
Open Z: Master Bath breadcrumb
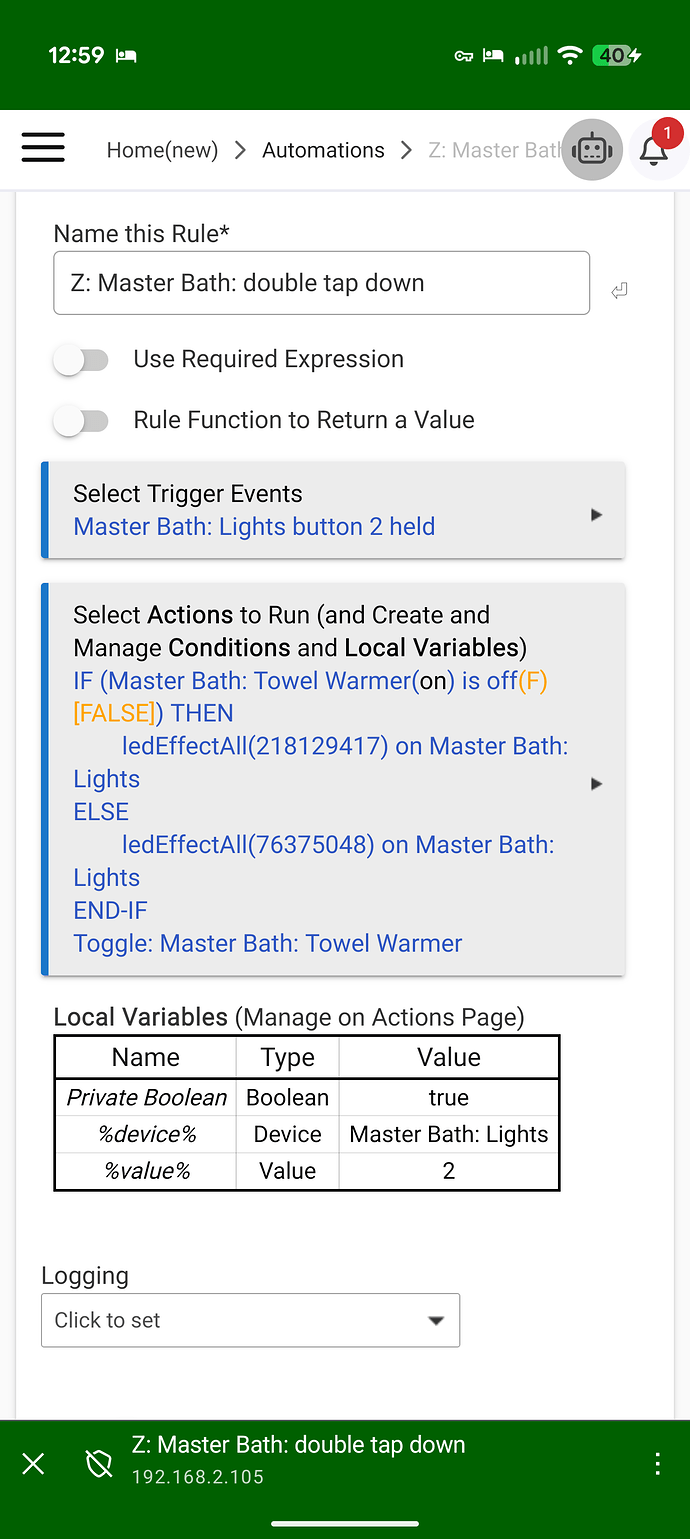click(494, 151)
